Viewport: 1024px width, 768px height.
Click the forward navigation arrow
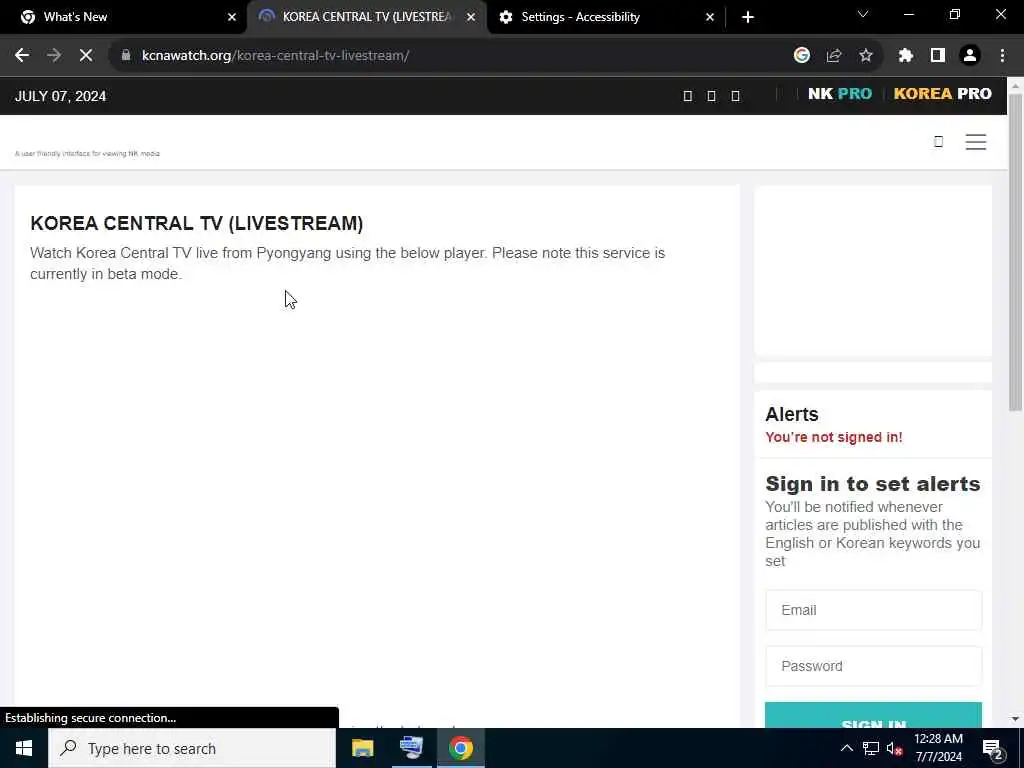pyautogui.click(x=54, y=56)
